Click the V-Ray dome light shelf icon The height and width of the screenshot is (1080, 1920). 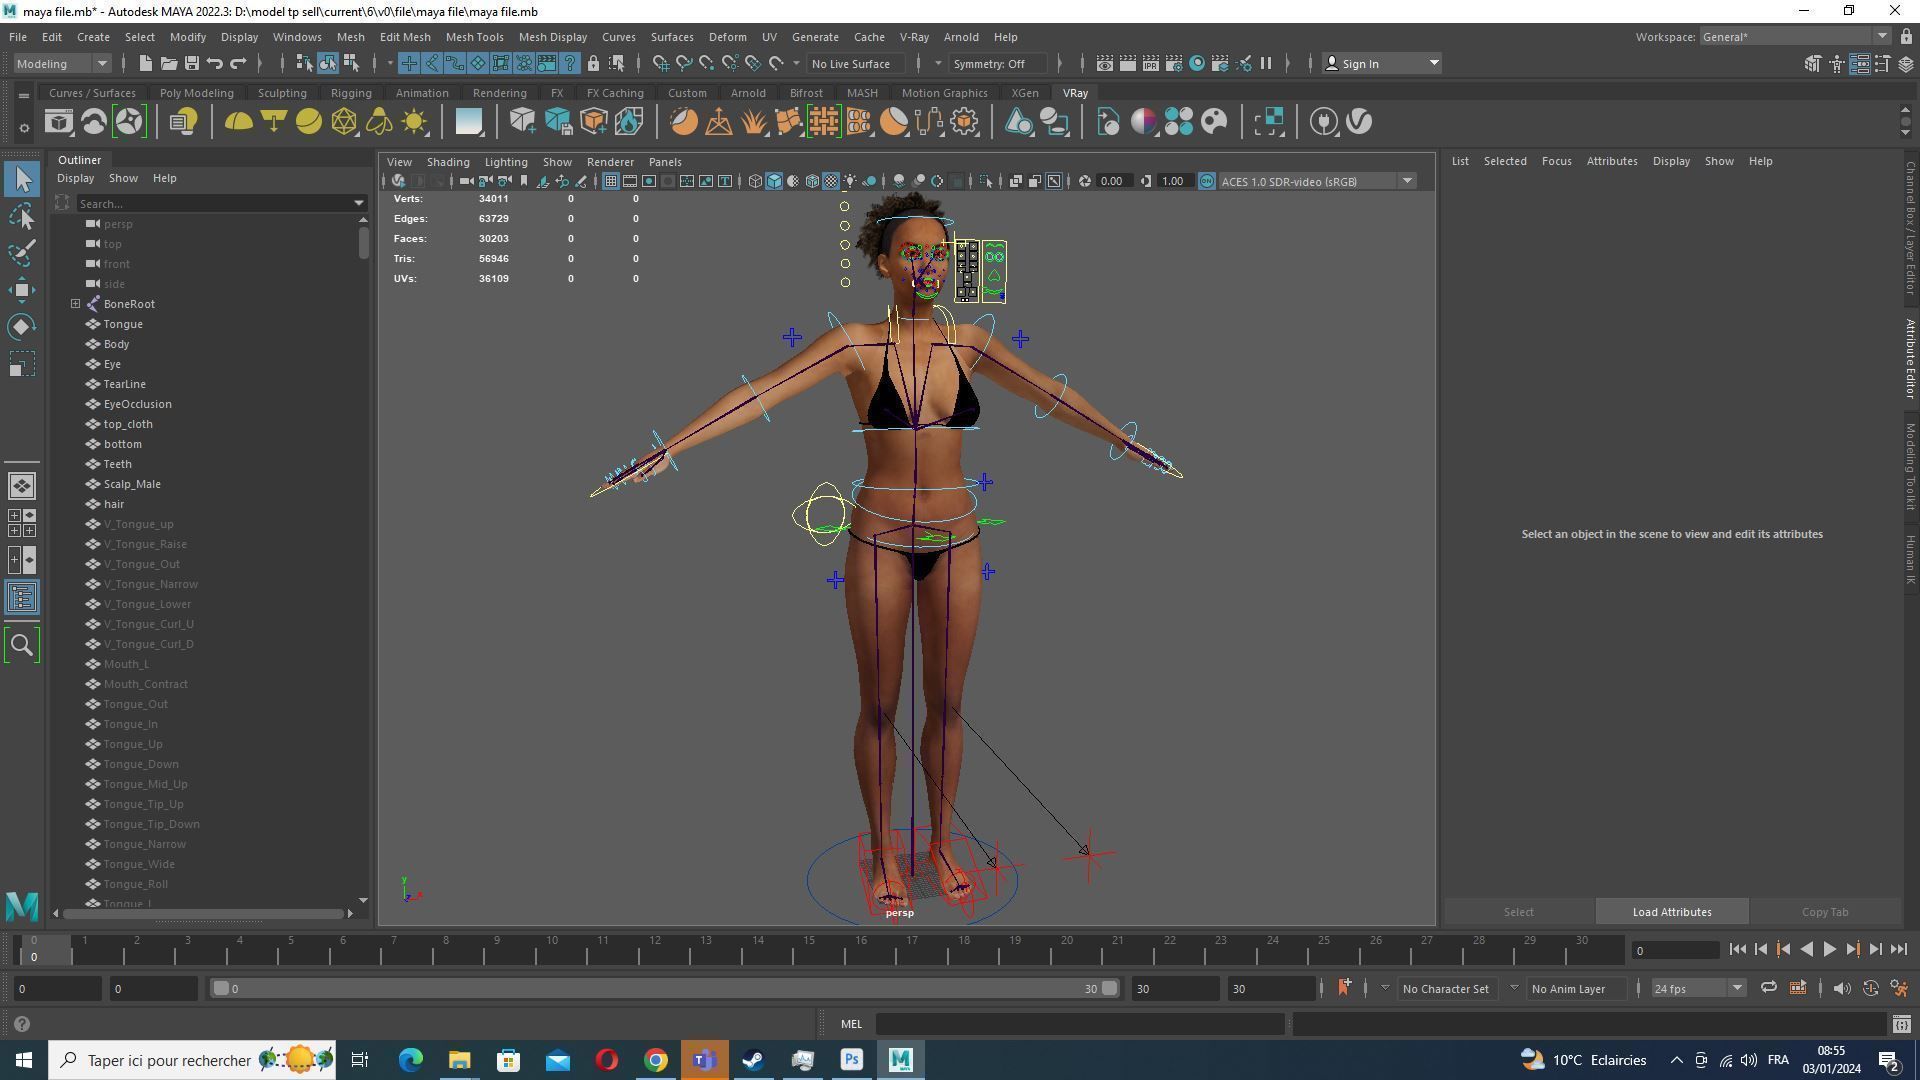click(x=238, y=122)
